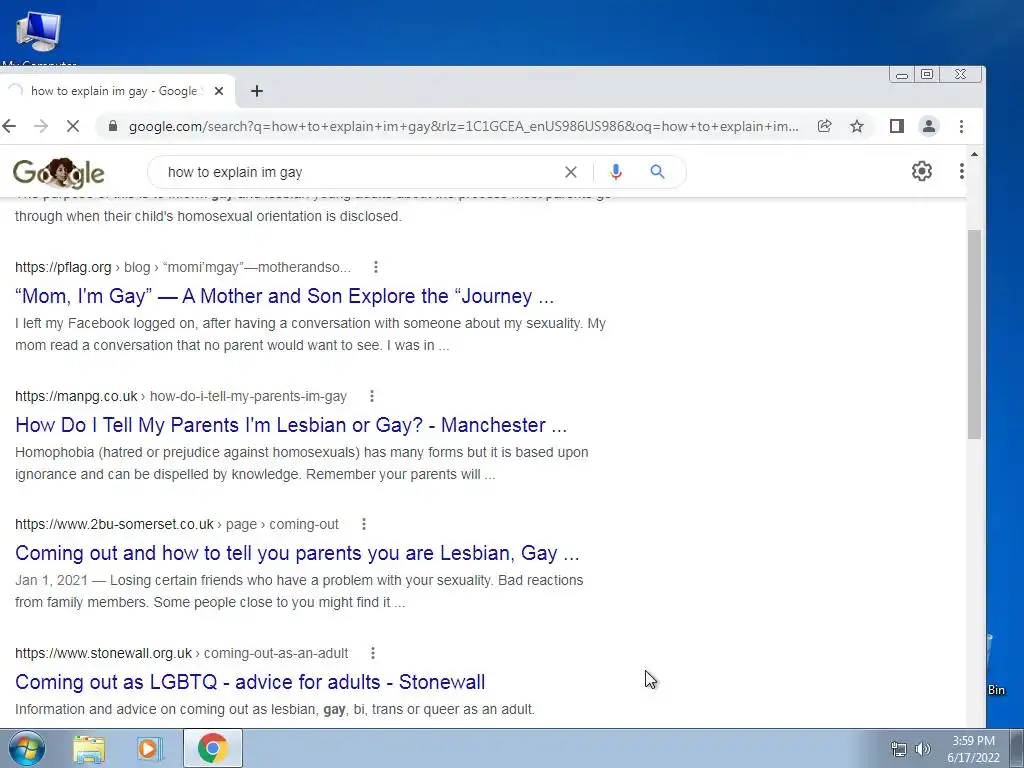Viewport: 1024px width, 768px height.
Task: Share this page icon in address bar
Action: click(824, 126)
